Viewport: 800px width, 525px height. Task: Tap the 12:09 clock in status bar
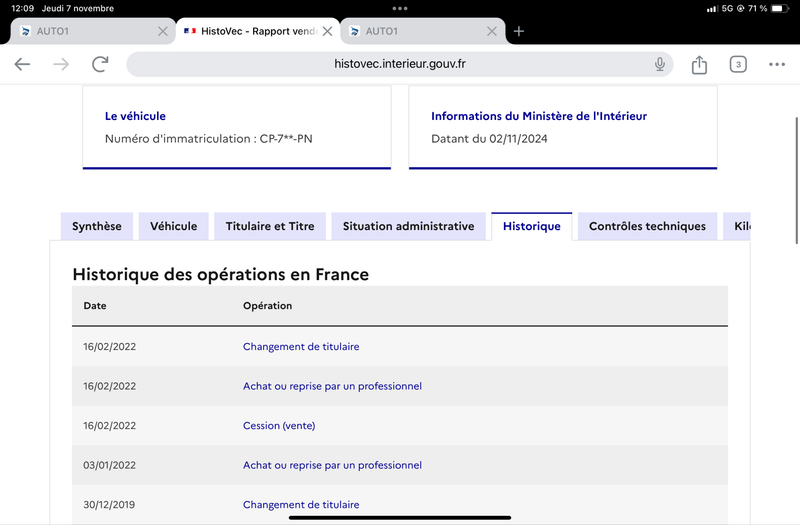[22, 8]
